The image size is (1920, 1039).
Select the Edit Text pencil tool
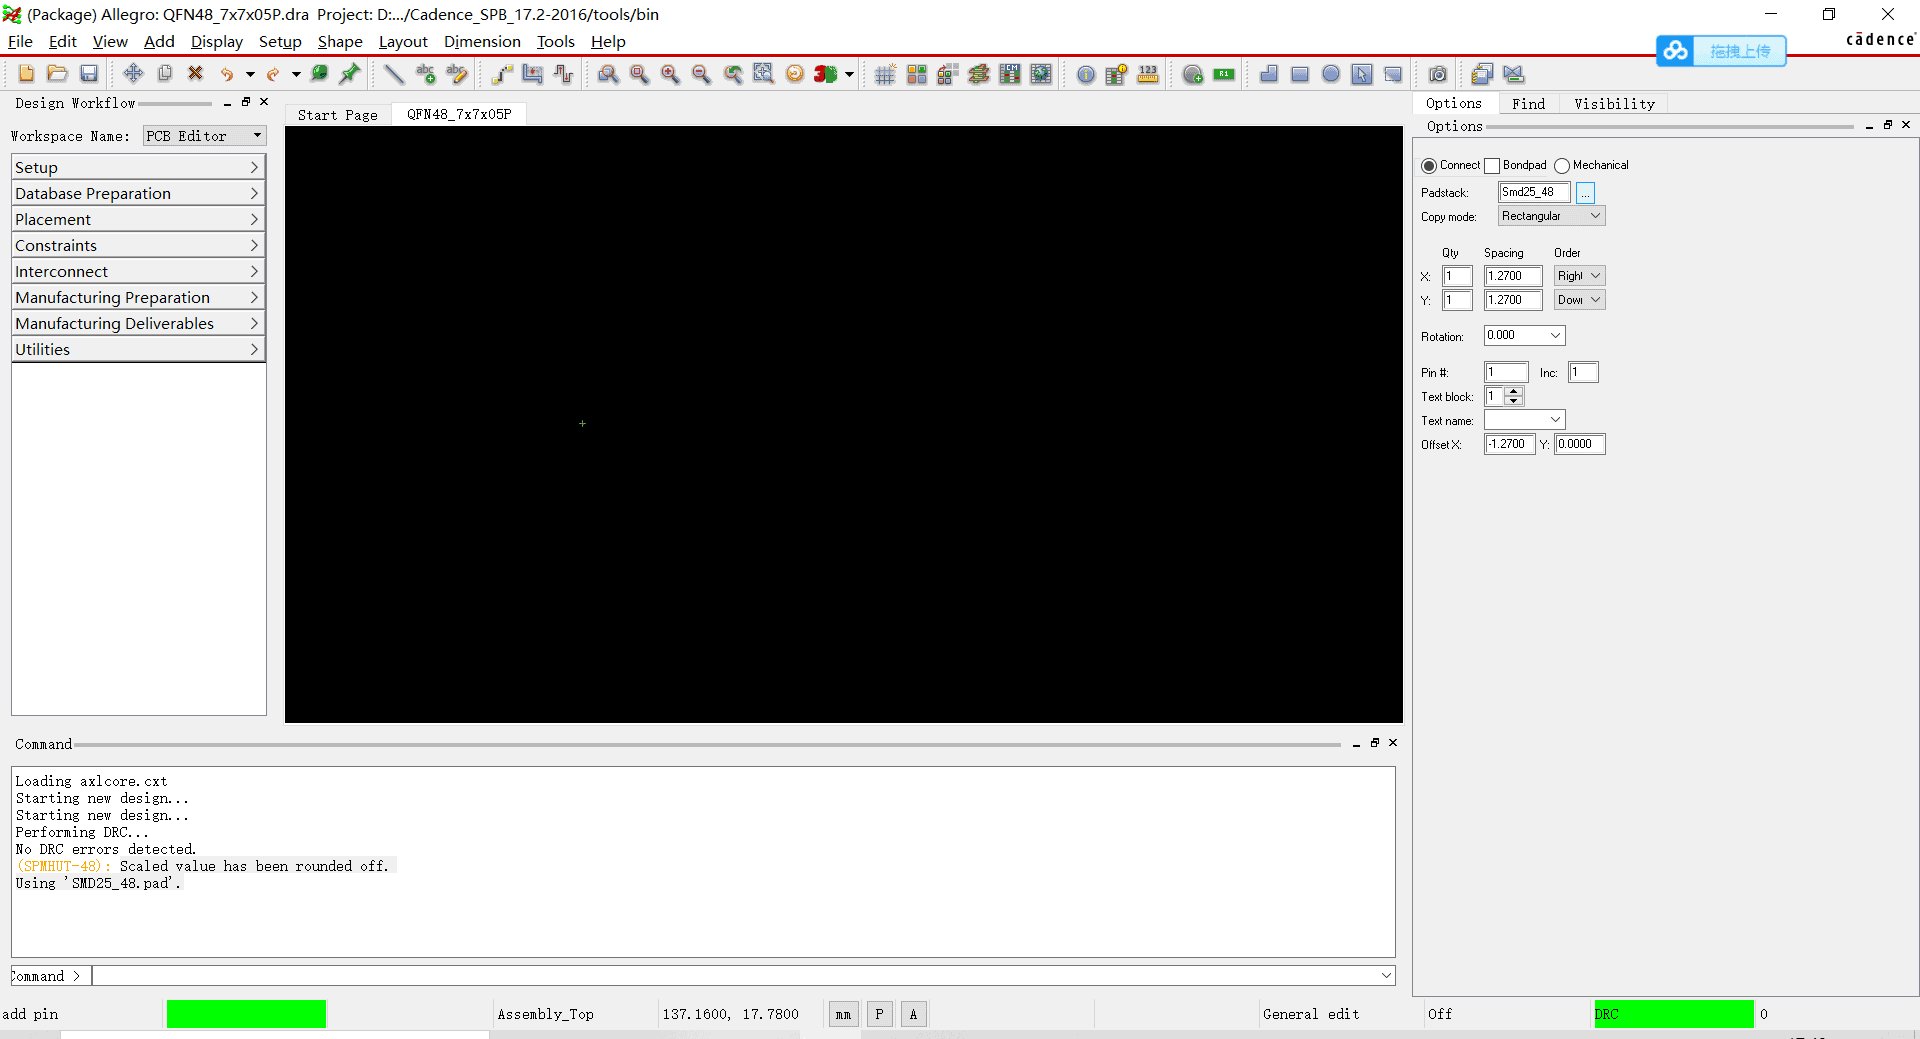tap(457, 74)
